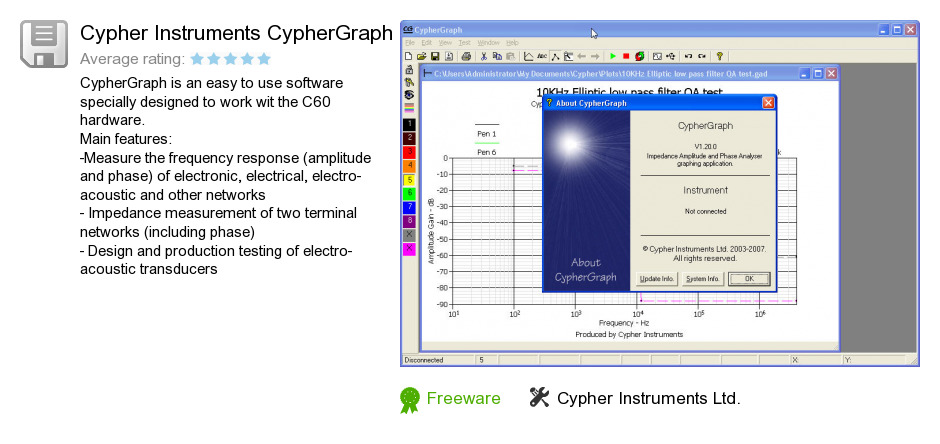The image size is (940, 444).
Task: Start test with green play button
Action: 613,56
